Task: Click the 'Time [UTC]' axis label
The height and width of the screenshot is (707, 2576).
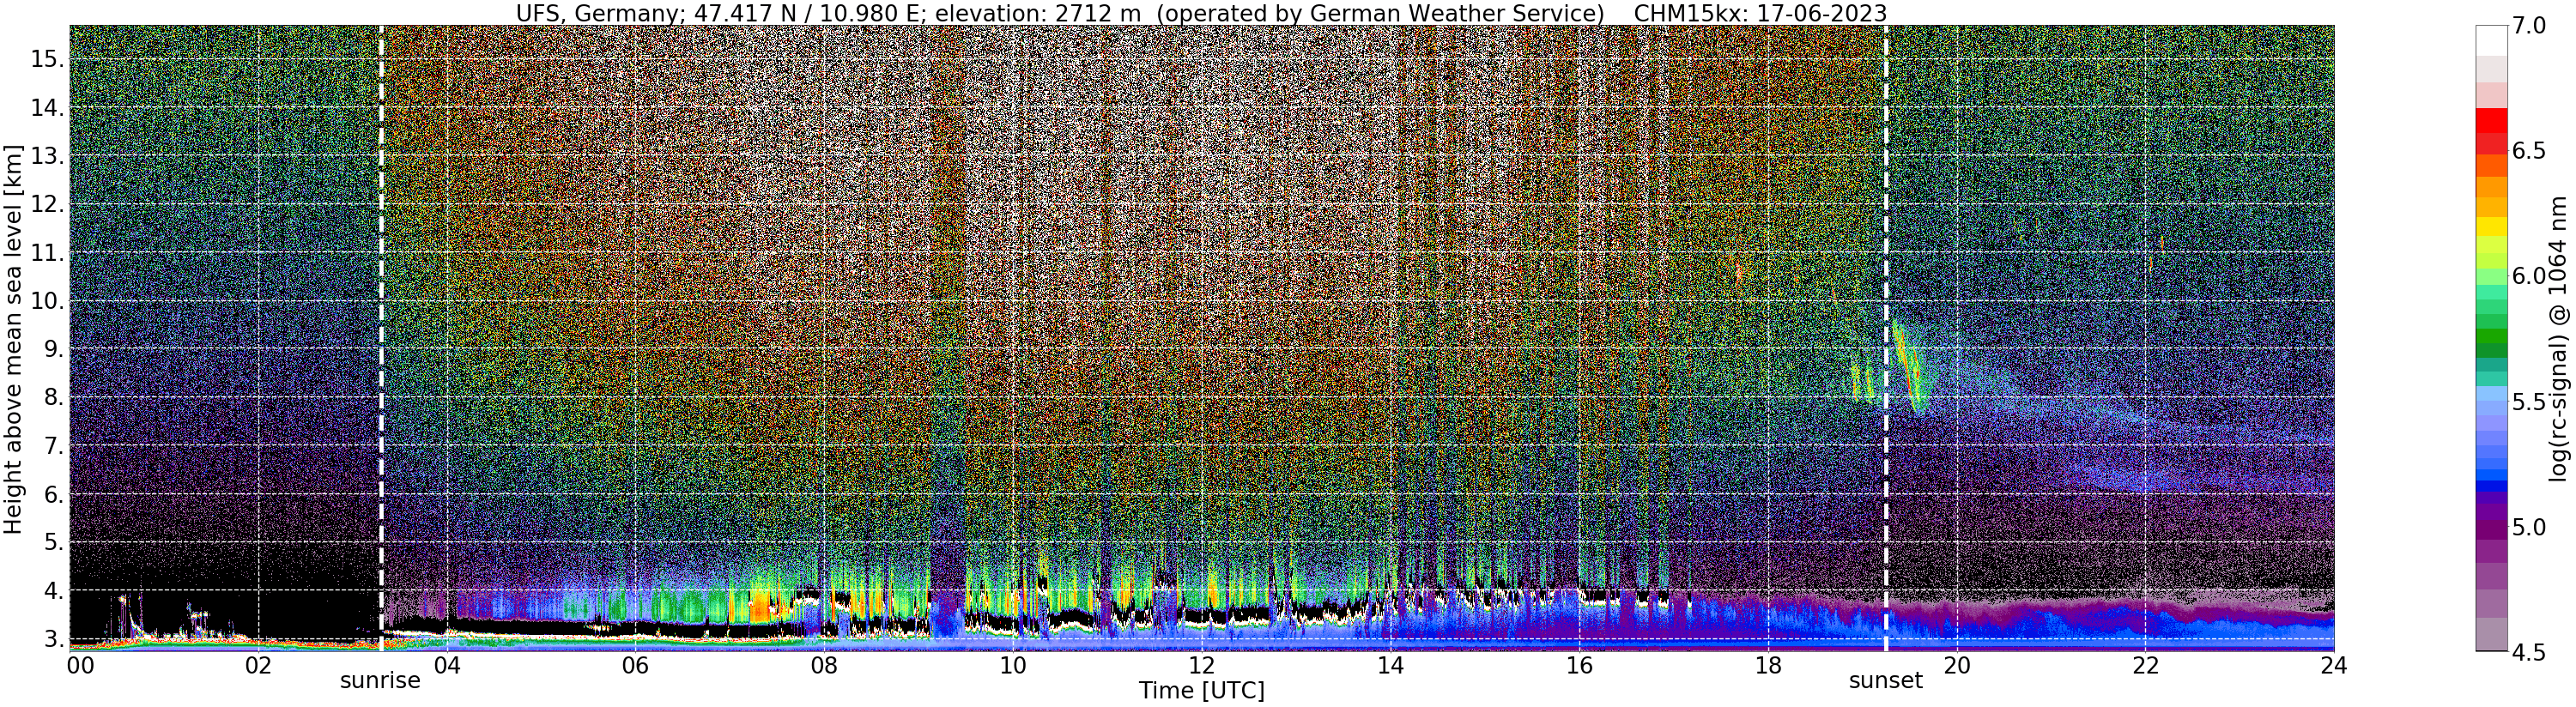Action: tap(1201, 691)
